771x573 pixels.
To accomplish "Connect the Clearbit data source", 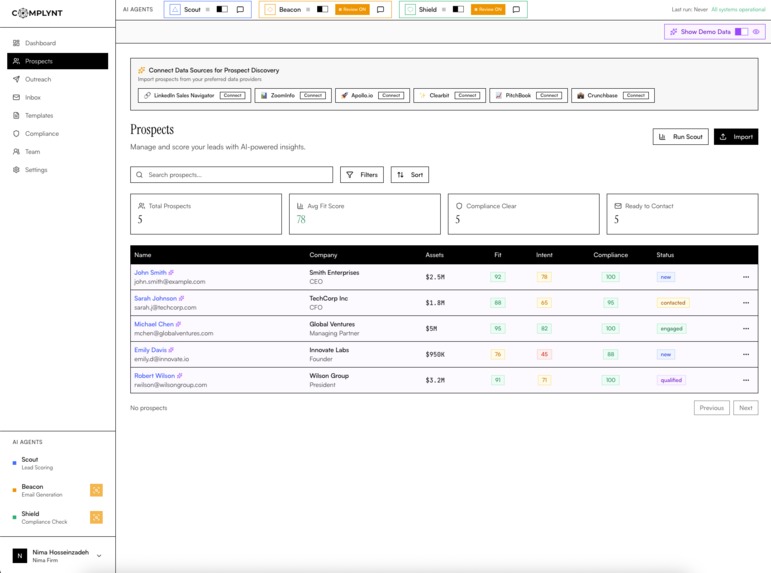I will point(467,95).
